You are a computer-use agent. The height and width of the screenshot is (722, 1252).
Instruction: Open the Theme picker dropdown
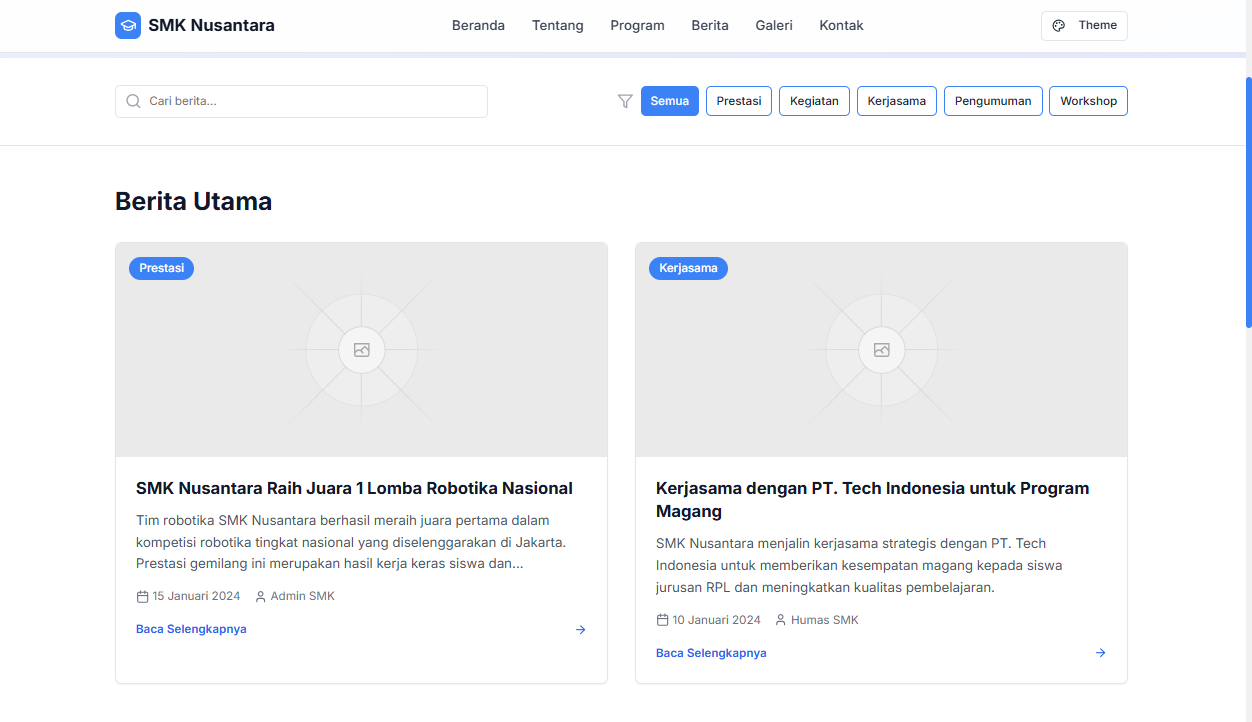pos(1084,26)
